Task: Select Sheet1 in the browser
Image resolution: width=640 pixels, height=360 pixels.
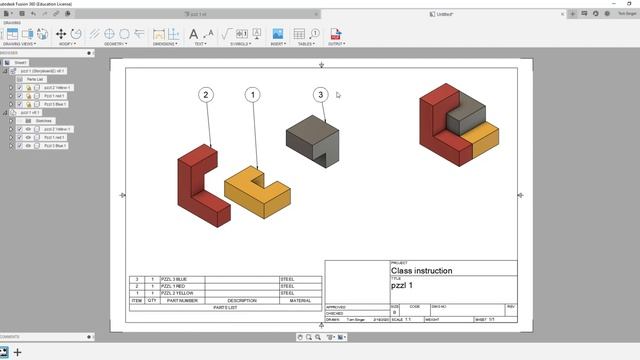Action: click(x=20, y=62)
